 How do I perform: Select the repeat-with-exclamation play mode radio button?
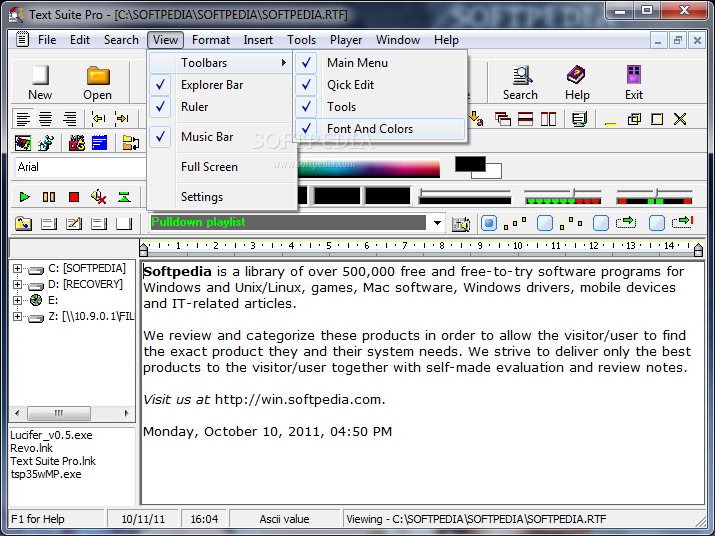click(657, 224)
